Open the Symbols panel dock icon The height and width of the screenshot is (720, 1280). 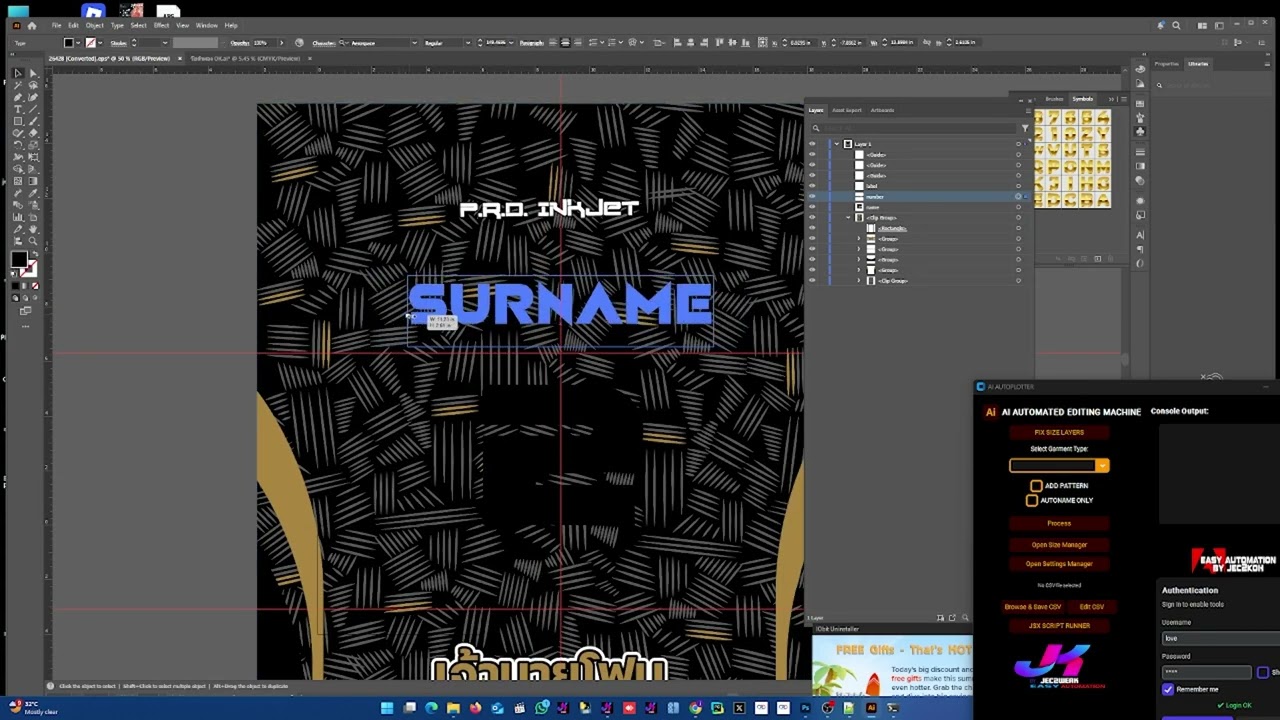(x=1140, y=131)
